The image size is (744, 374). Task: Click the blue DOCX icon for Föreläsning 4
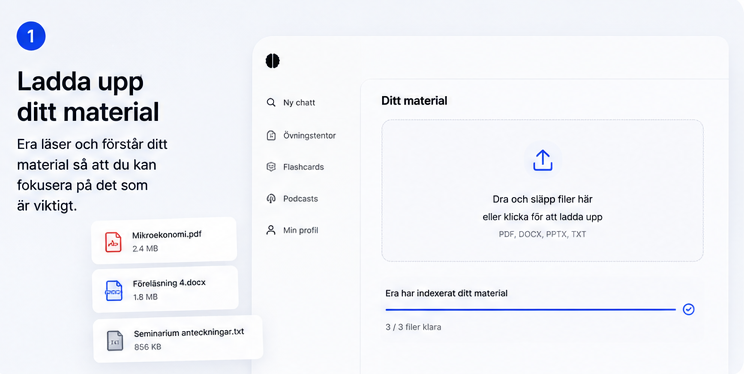[x=114, y=291]
